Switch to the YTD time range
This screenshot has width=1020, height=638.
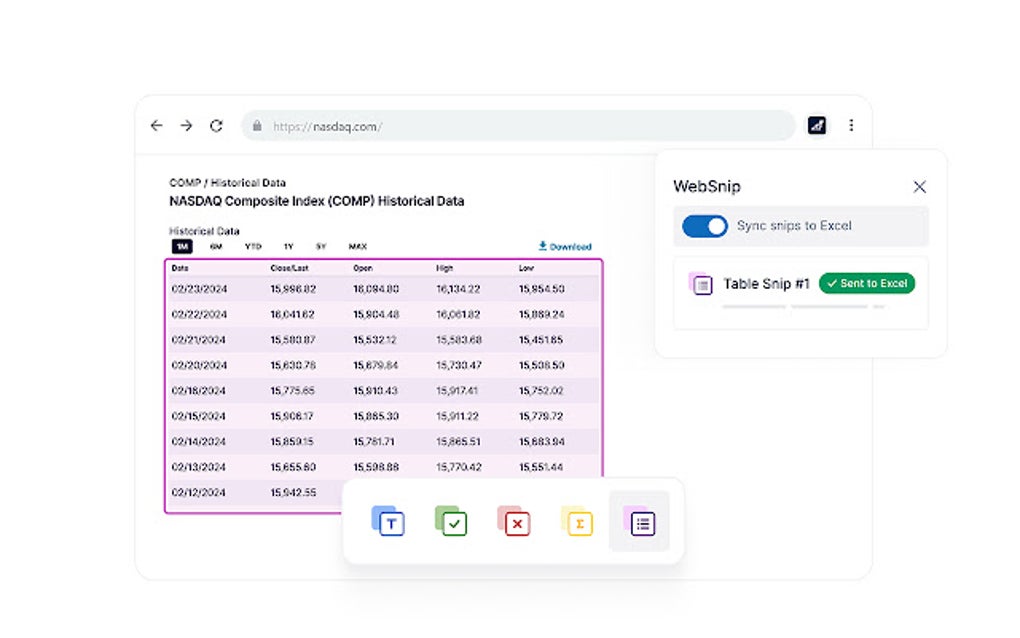tap(253, 246)
